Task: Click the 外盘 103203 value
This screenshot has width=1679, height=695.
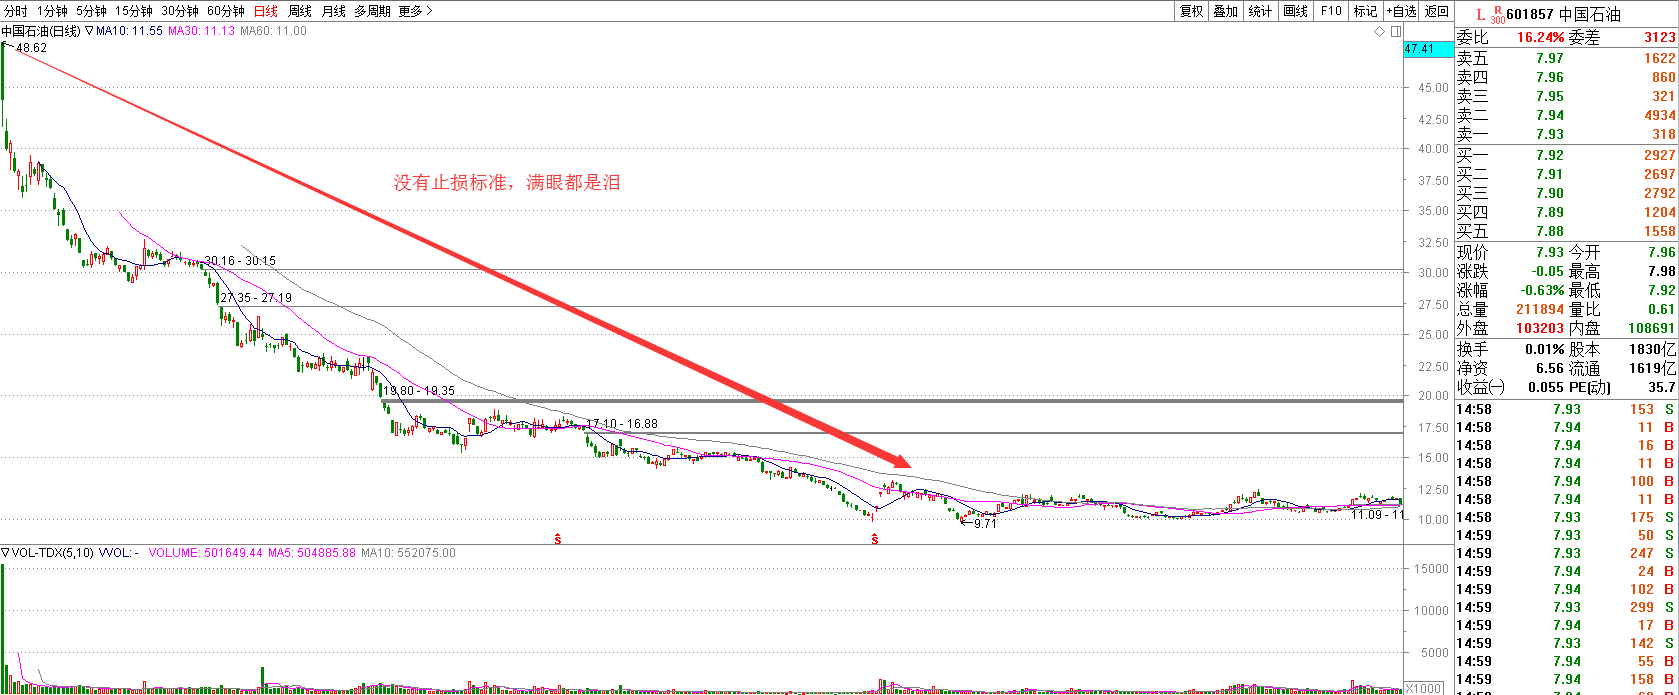Action: 1540,328
